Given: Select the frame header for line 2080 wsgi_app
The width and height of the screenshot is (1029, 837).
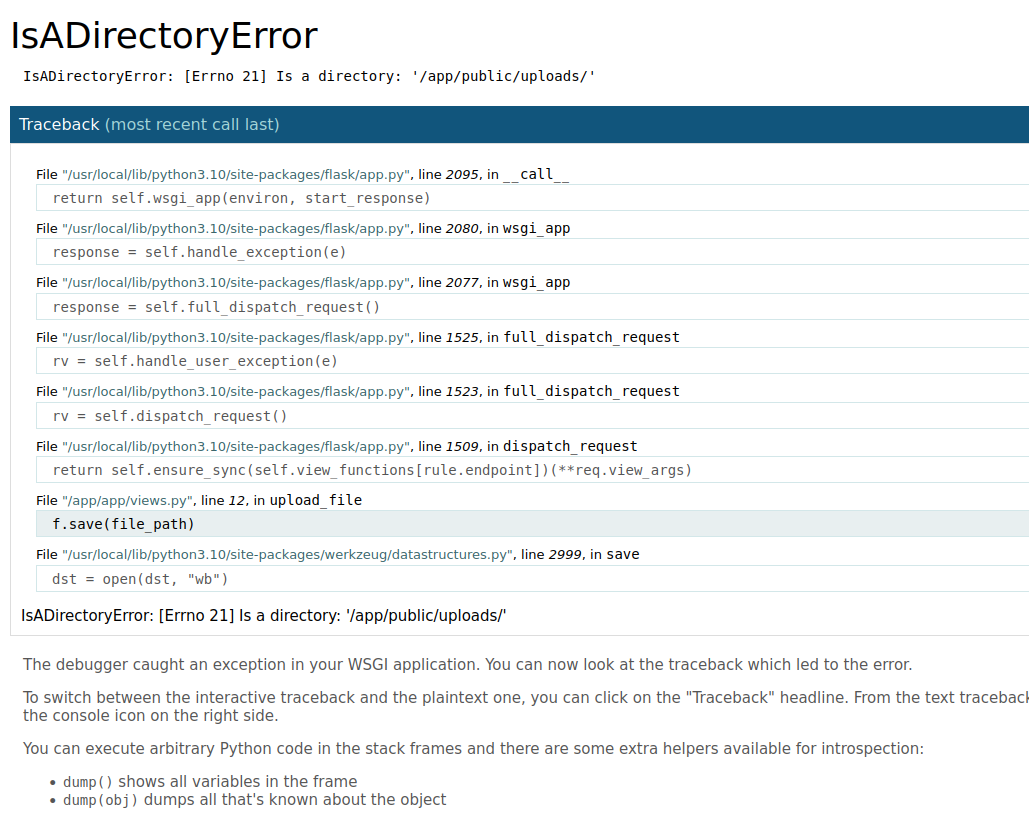Looking at the screenshot, I should point(302,228).
